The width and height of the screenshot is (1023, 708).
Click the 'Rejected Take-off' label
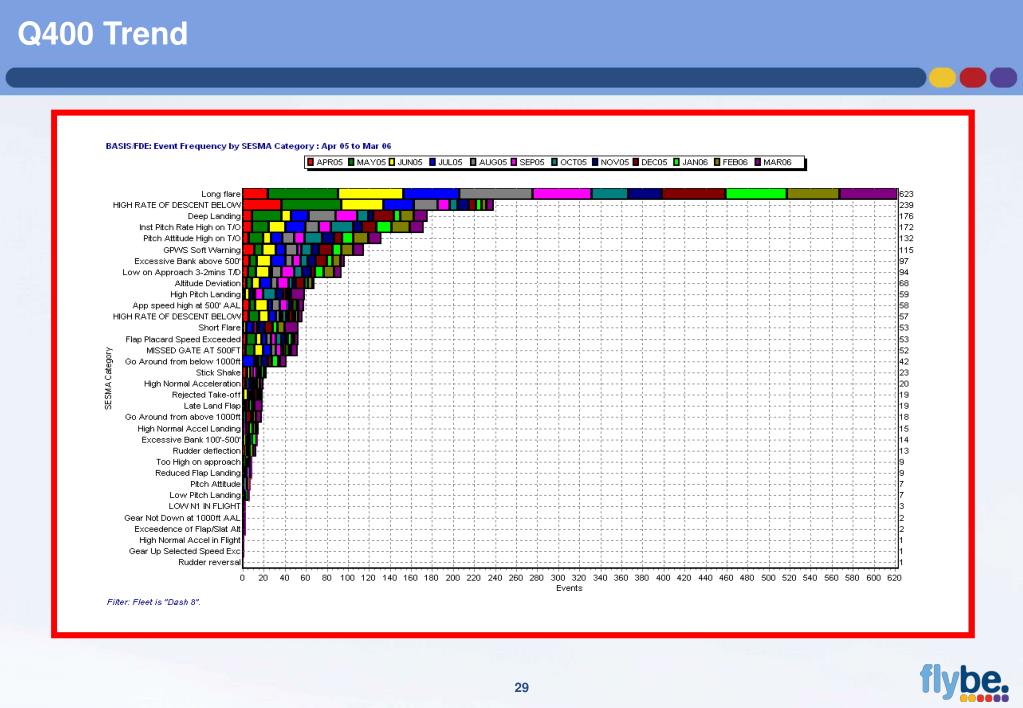pos(206,395)
